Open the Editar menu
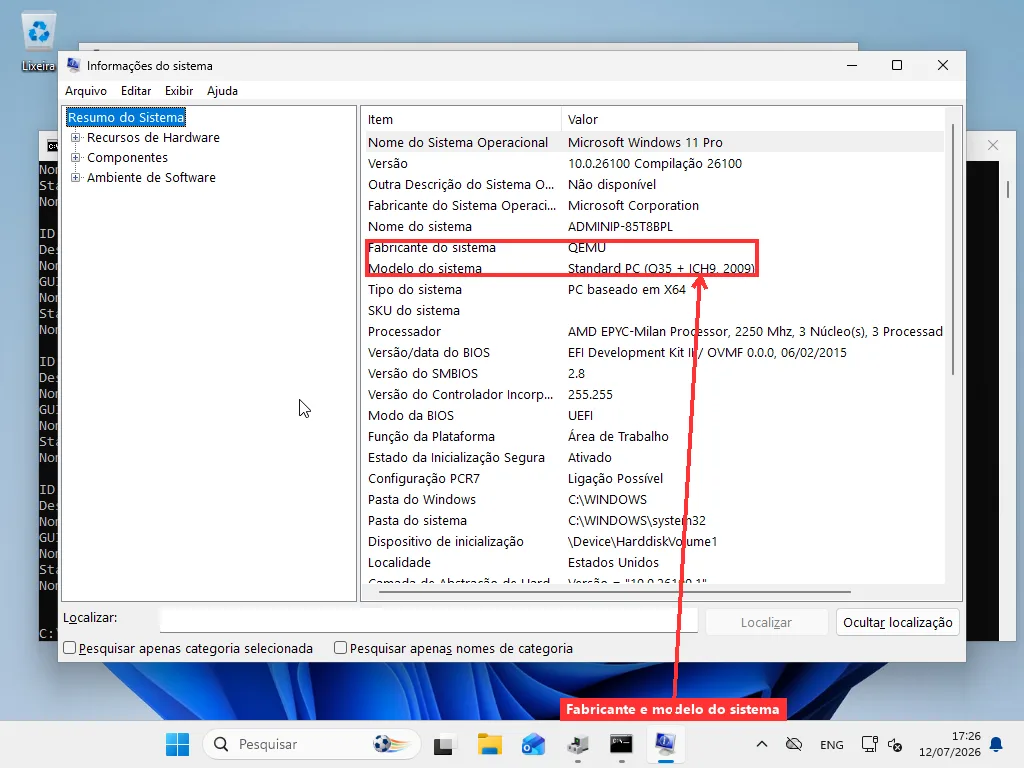This screenshot has width=1024, height=768. 136,91
